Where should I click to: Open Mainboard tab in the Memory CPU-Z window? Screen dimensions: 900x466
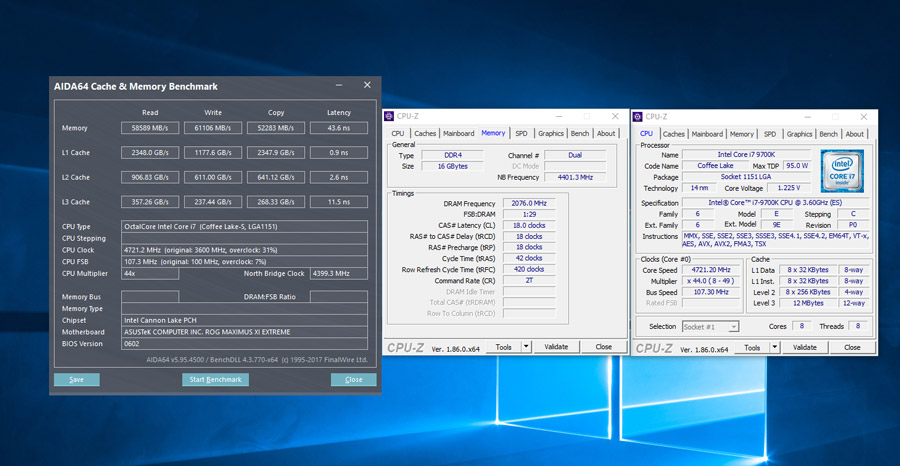click(459, 133)
